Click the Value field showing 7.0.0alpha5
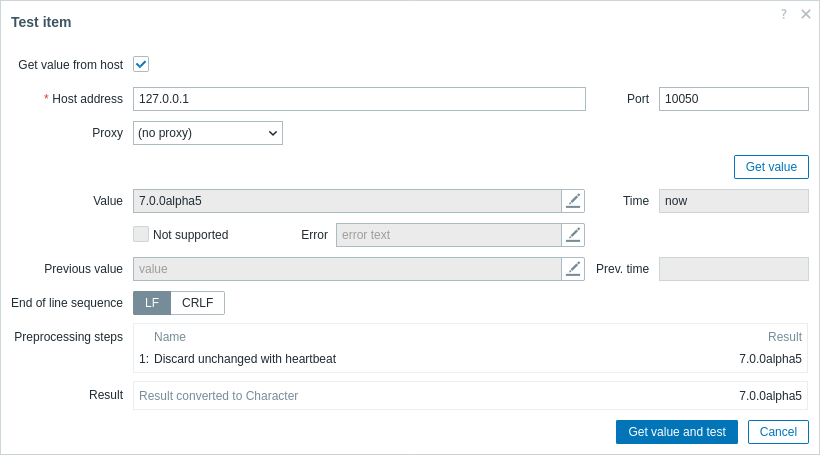Screen dimensions: 820x455 pyautogui.click(x=347, y=201)
